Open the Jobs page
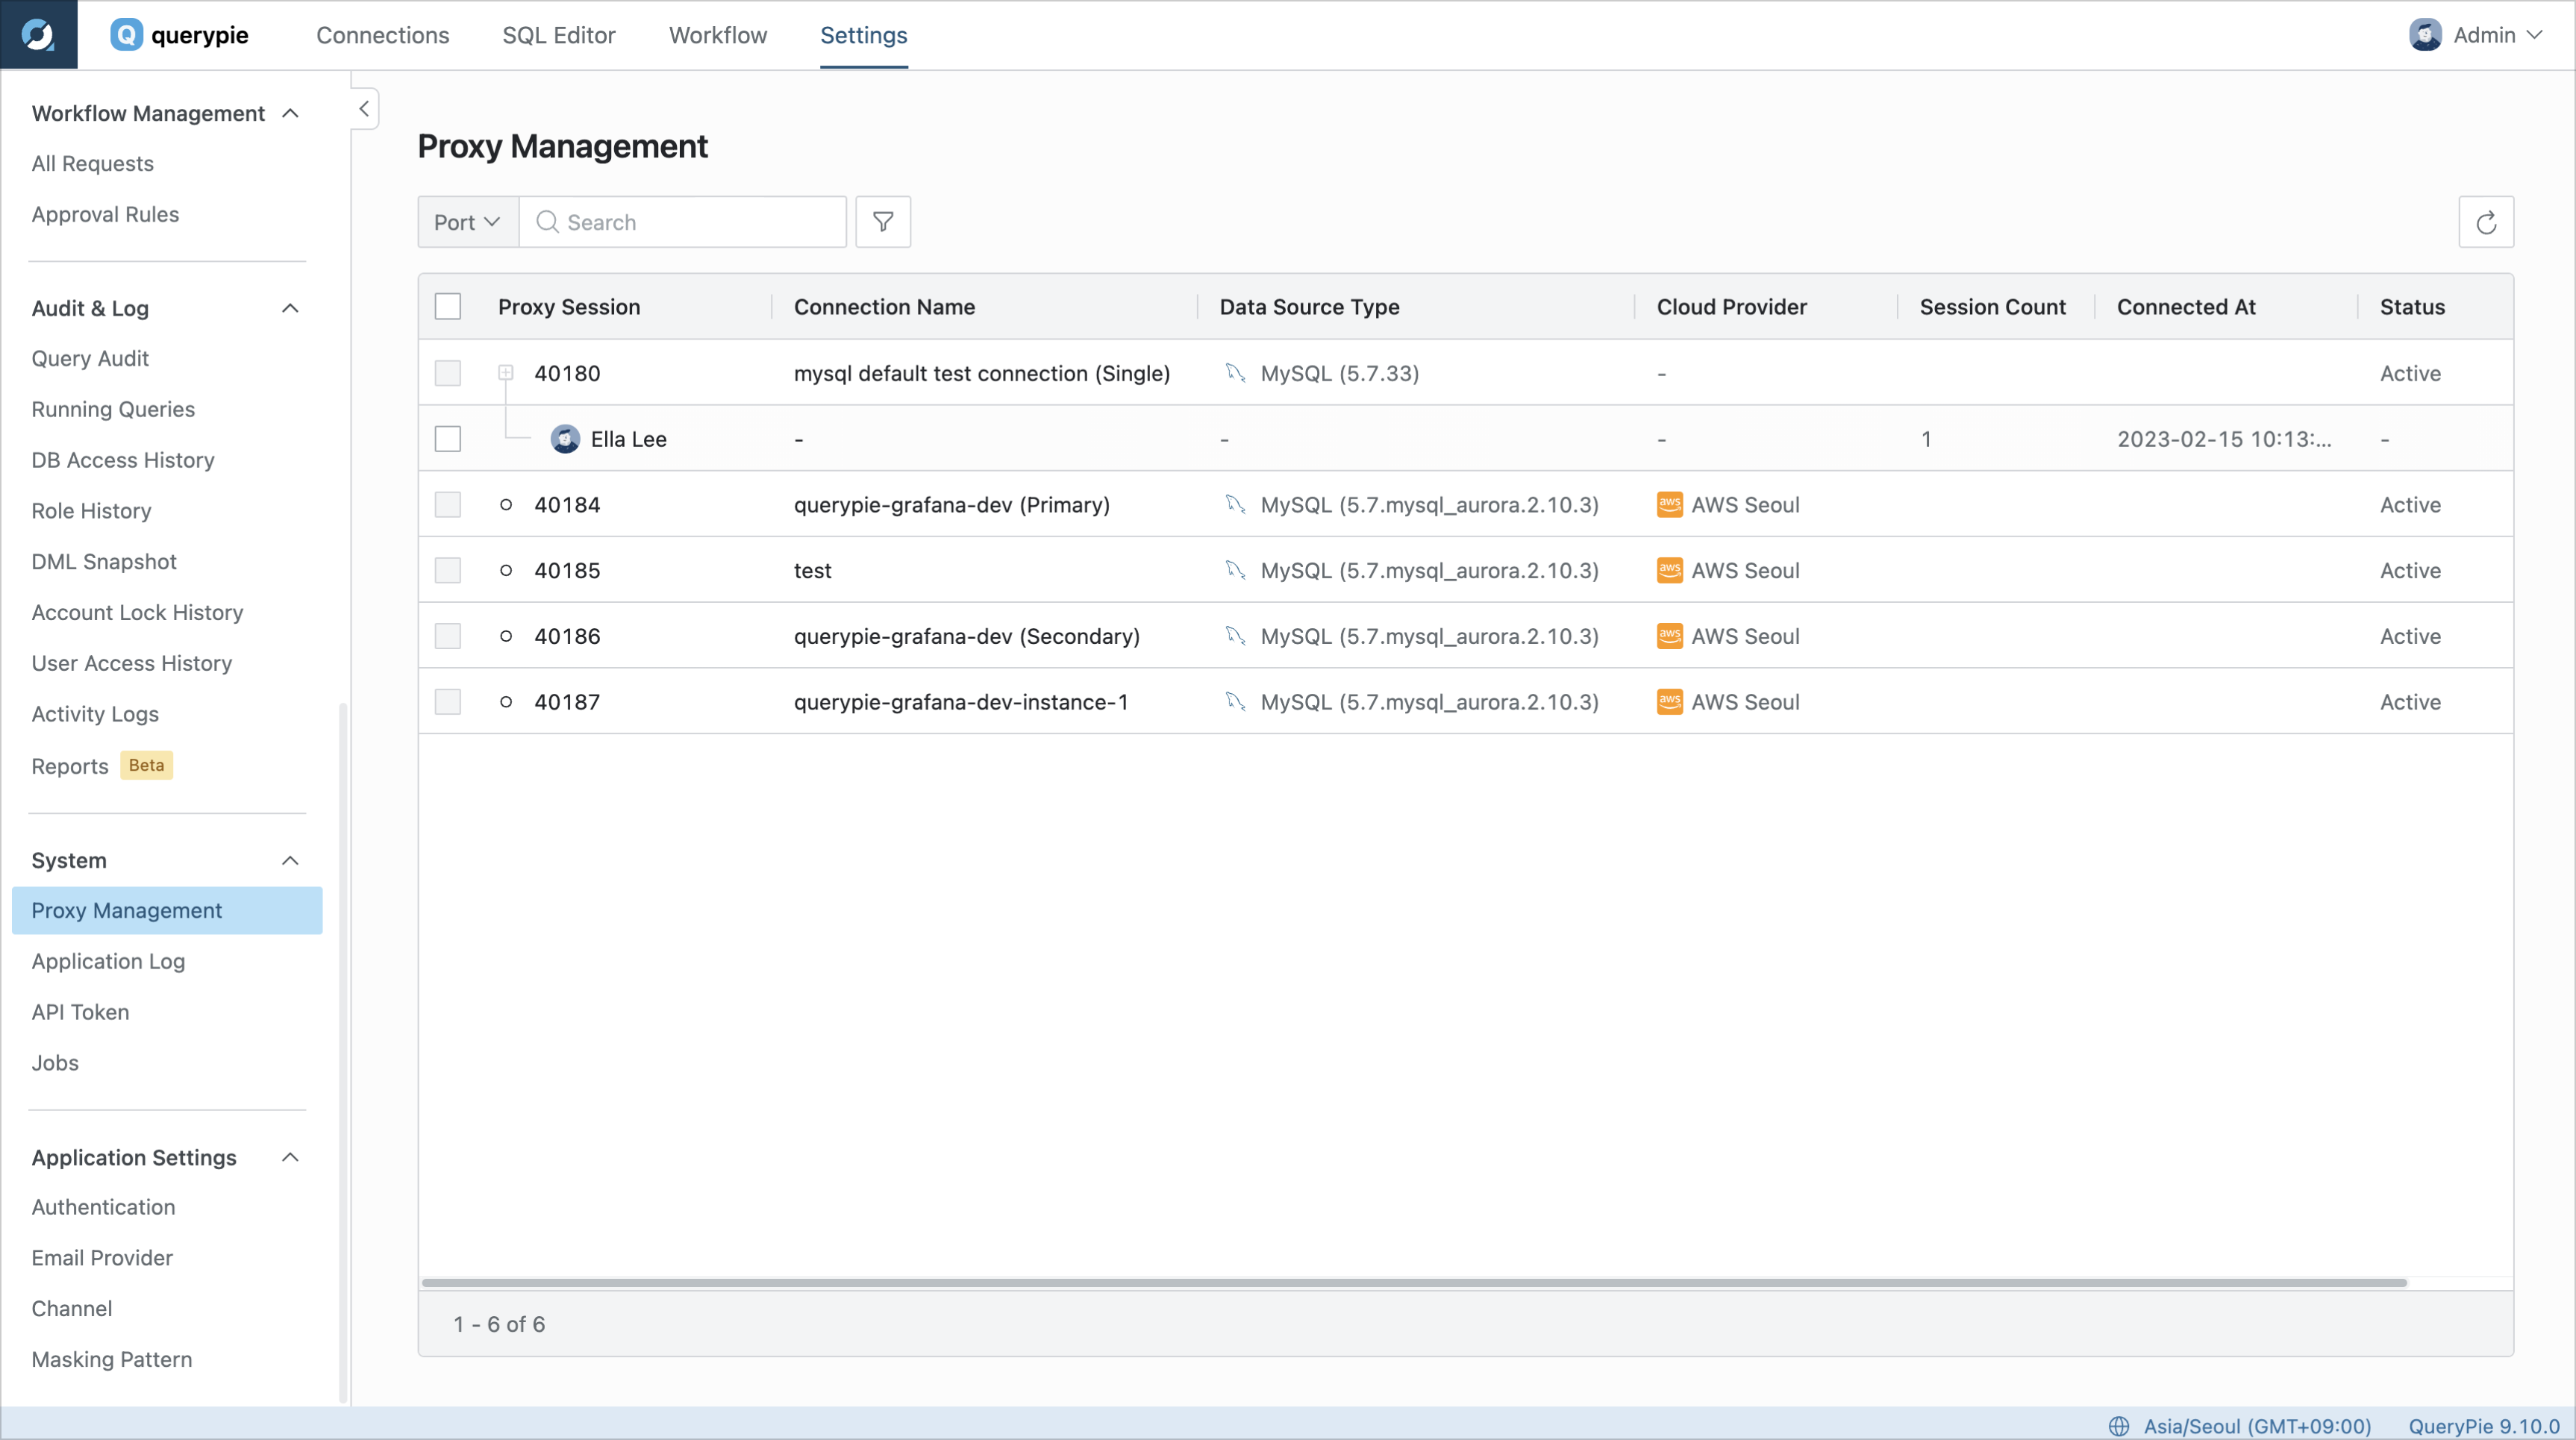2576x1440 pixels. [x=55, y=1063]
